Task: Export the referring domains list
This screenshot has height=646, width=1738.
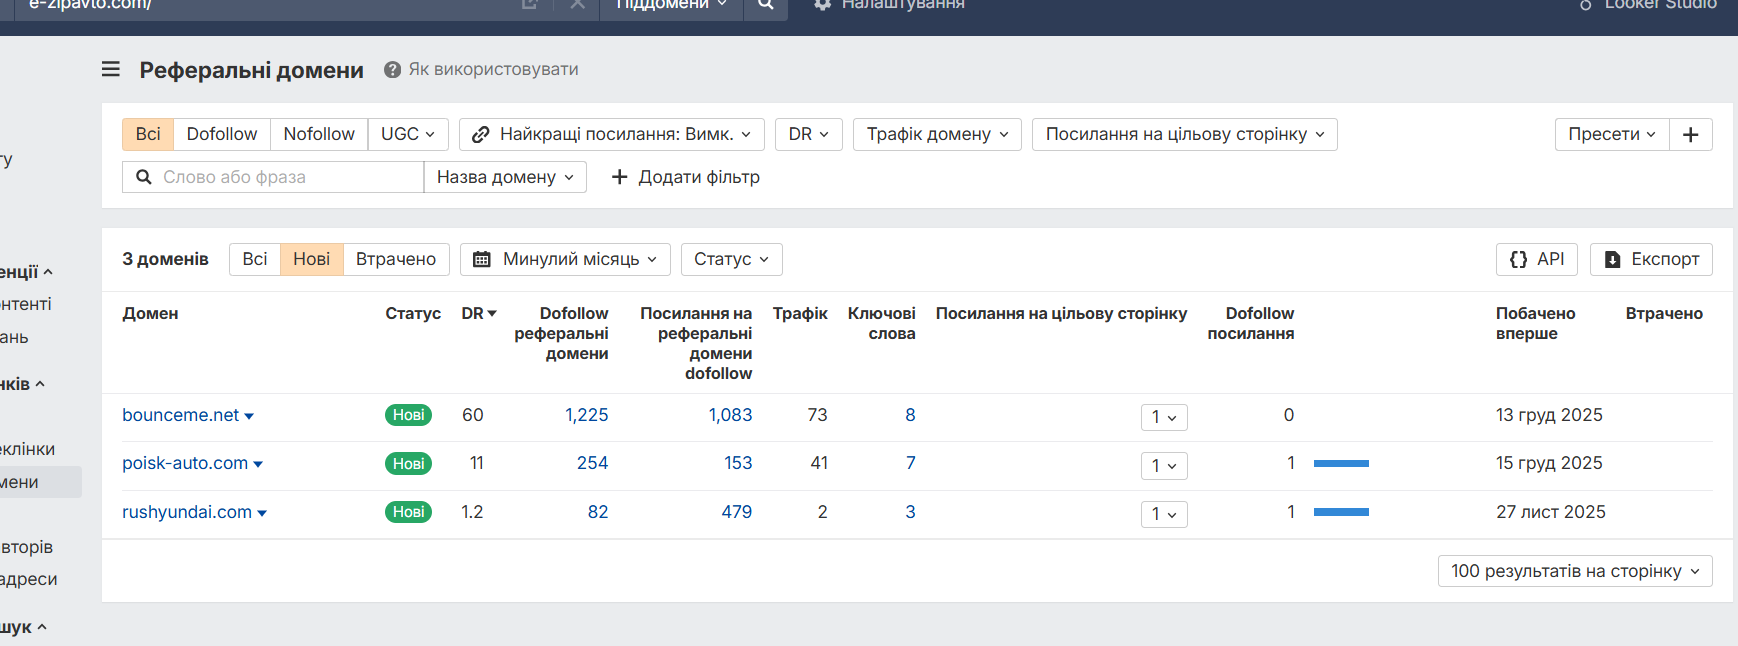Action: (x=1651, y=260)
